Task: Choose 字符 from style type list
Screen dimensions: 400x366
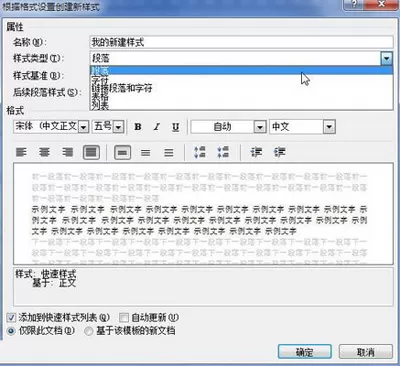Action: 241,80
